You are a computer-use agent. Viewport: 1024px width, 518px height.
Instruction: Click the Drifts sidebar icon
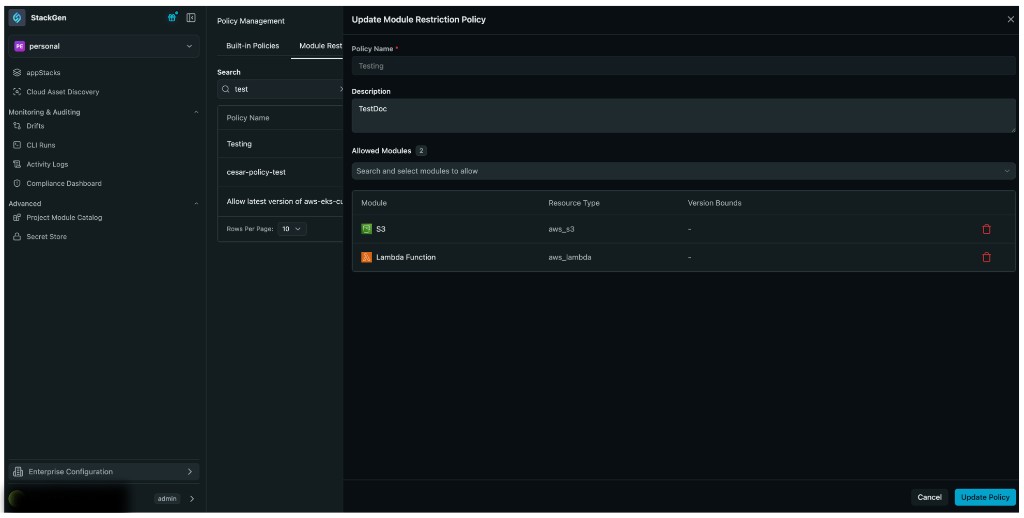[x=17, y=125]
